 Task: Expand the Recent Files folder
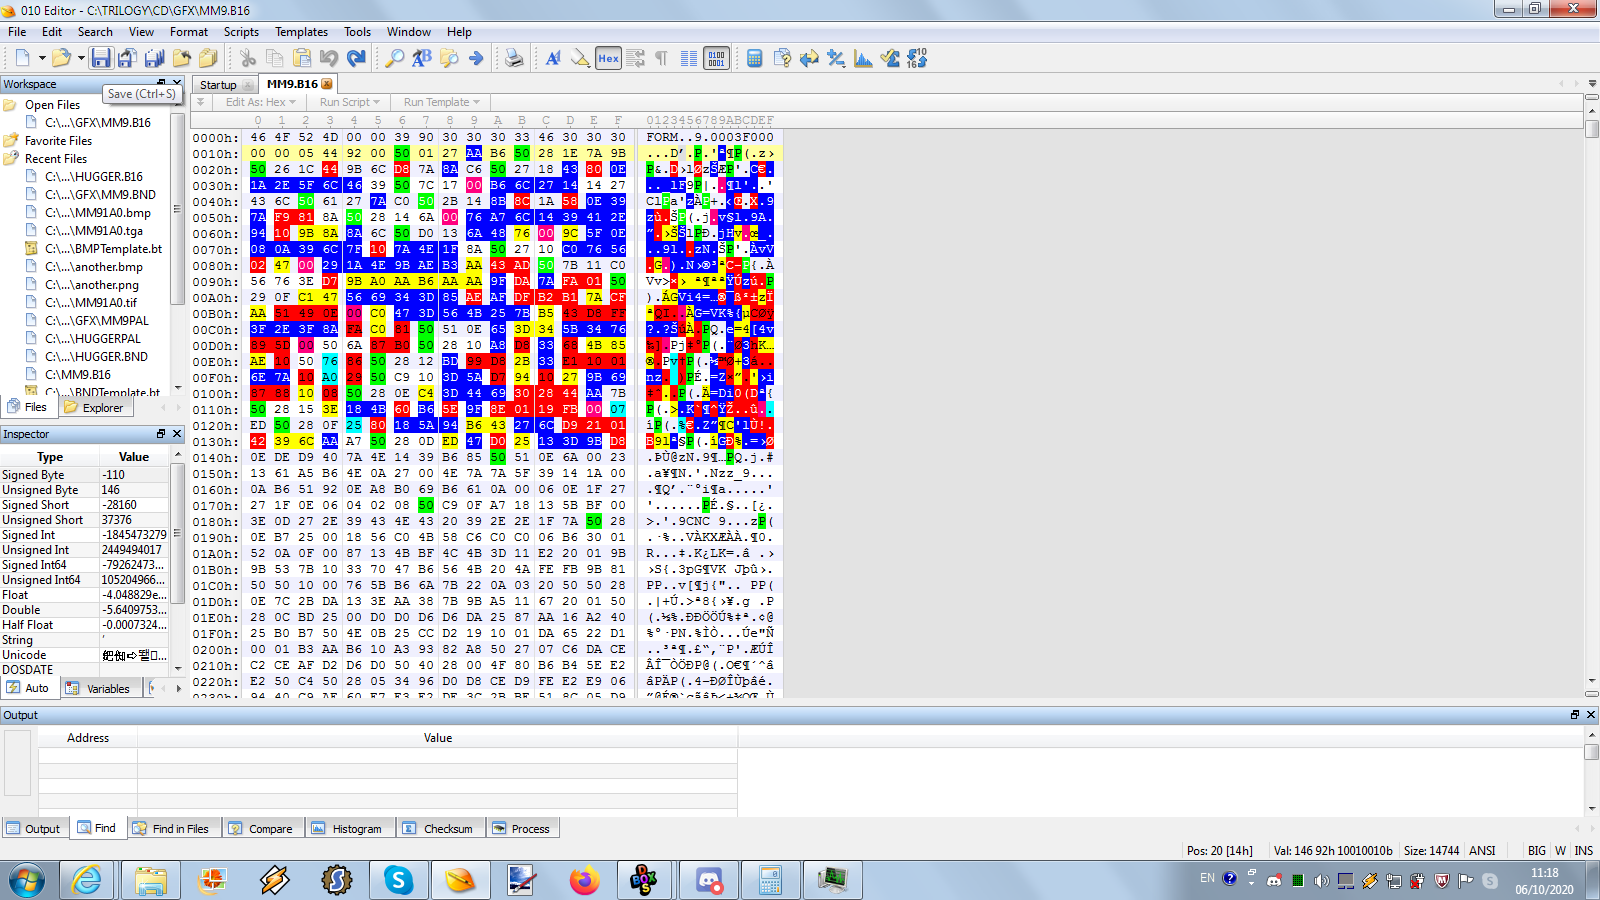pos(56,159)
